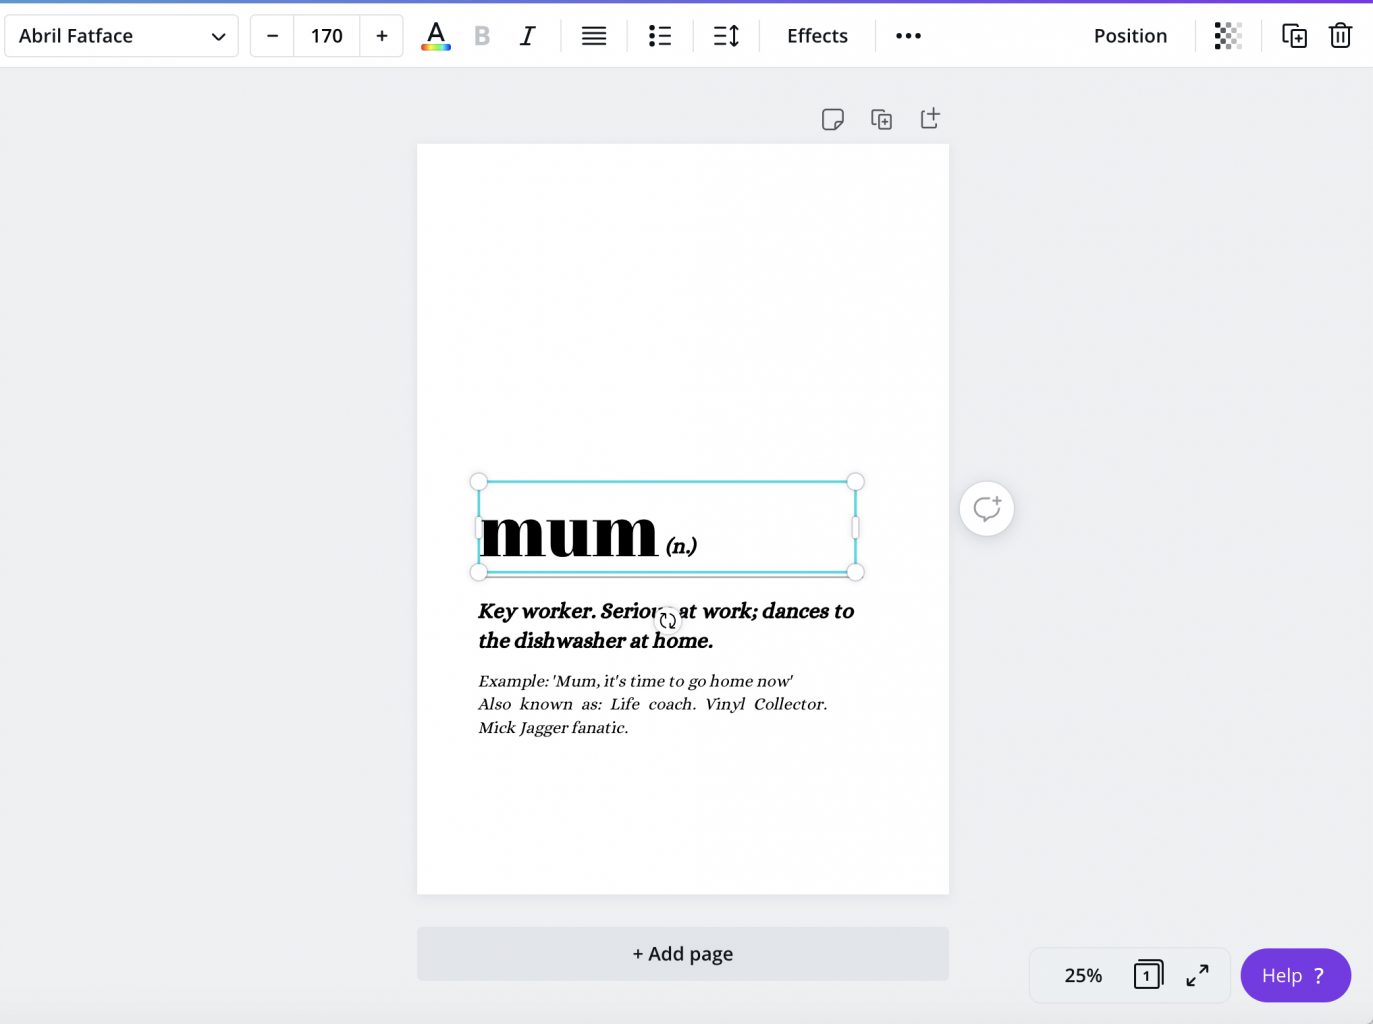Screen dimensions: 1373x1024
Task: Toggle bold formatting
Action: (482, 36)
